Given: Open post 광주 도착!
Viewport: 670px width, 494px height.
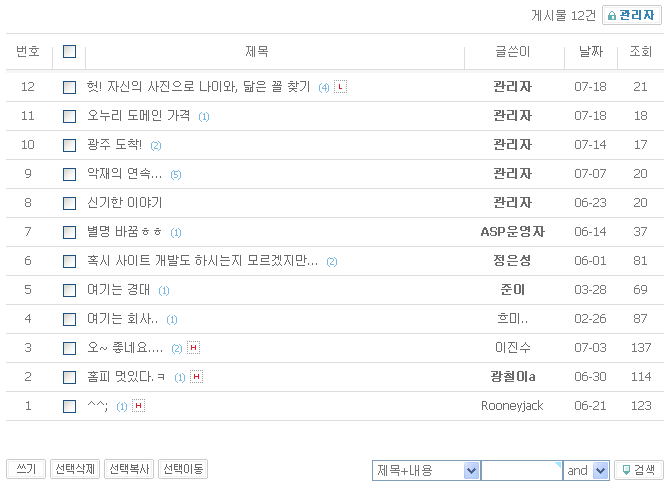Looking at the screenshot, I should tap(114, 144).
